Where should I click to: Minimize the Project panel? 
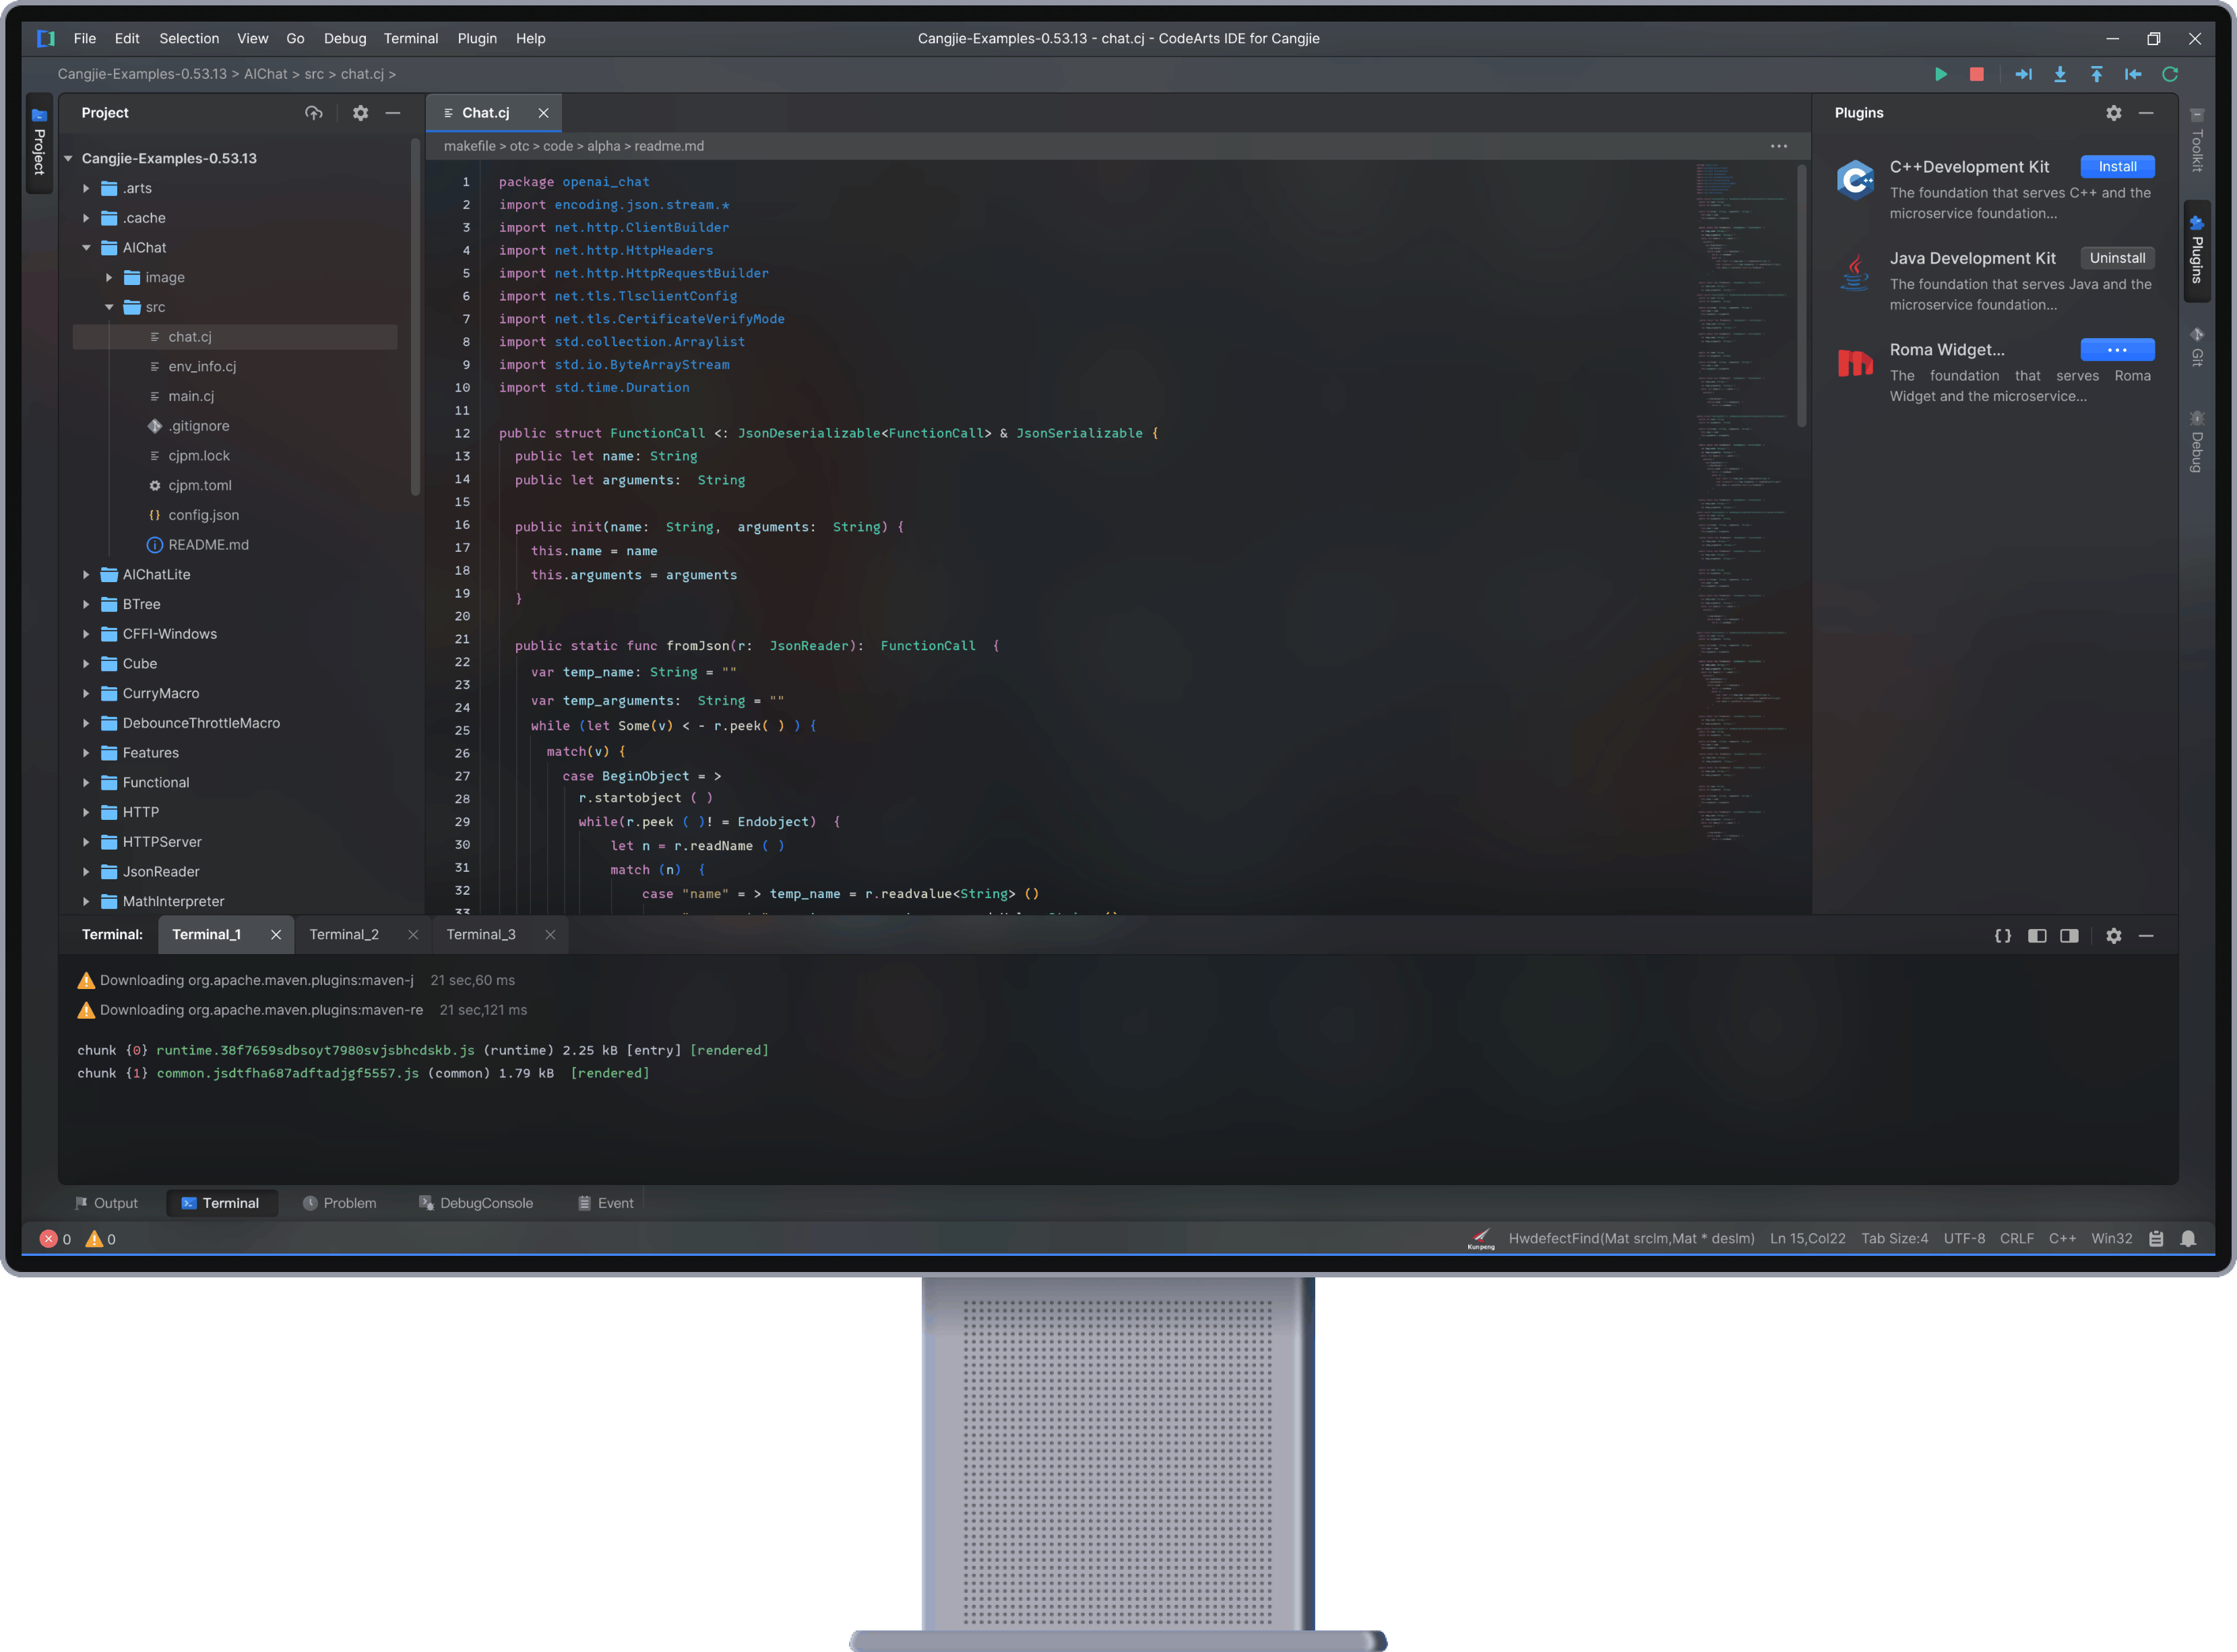393,113
